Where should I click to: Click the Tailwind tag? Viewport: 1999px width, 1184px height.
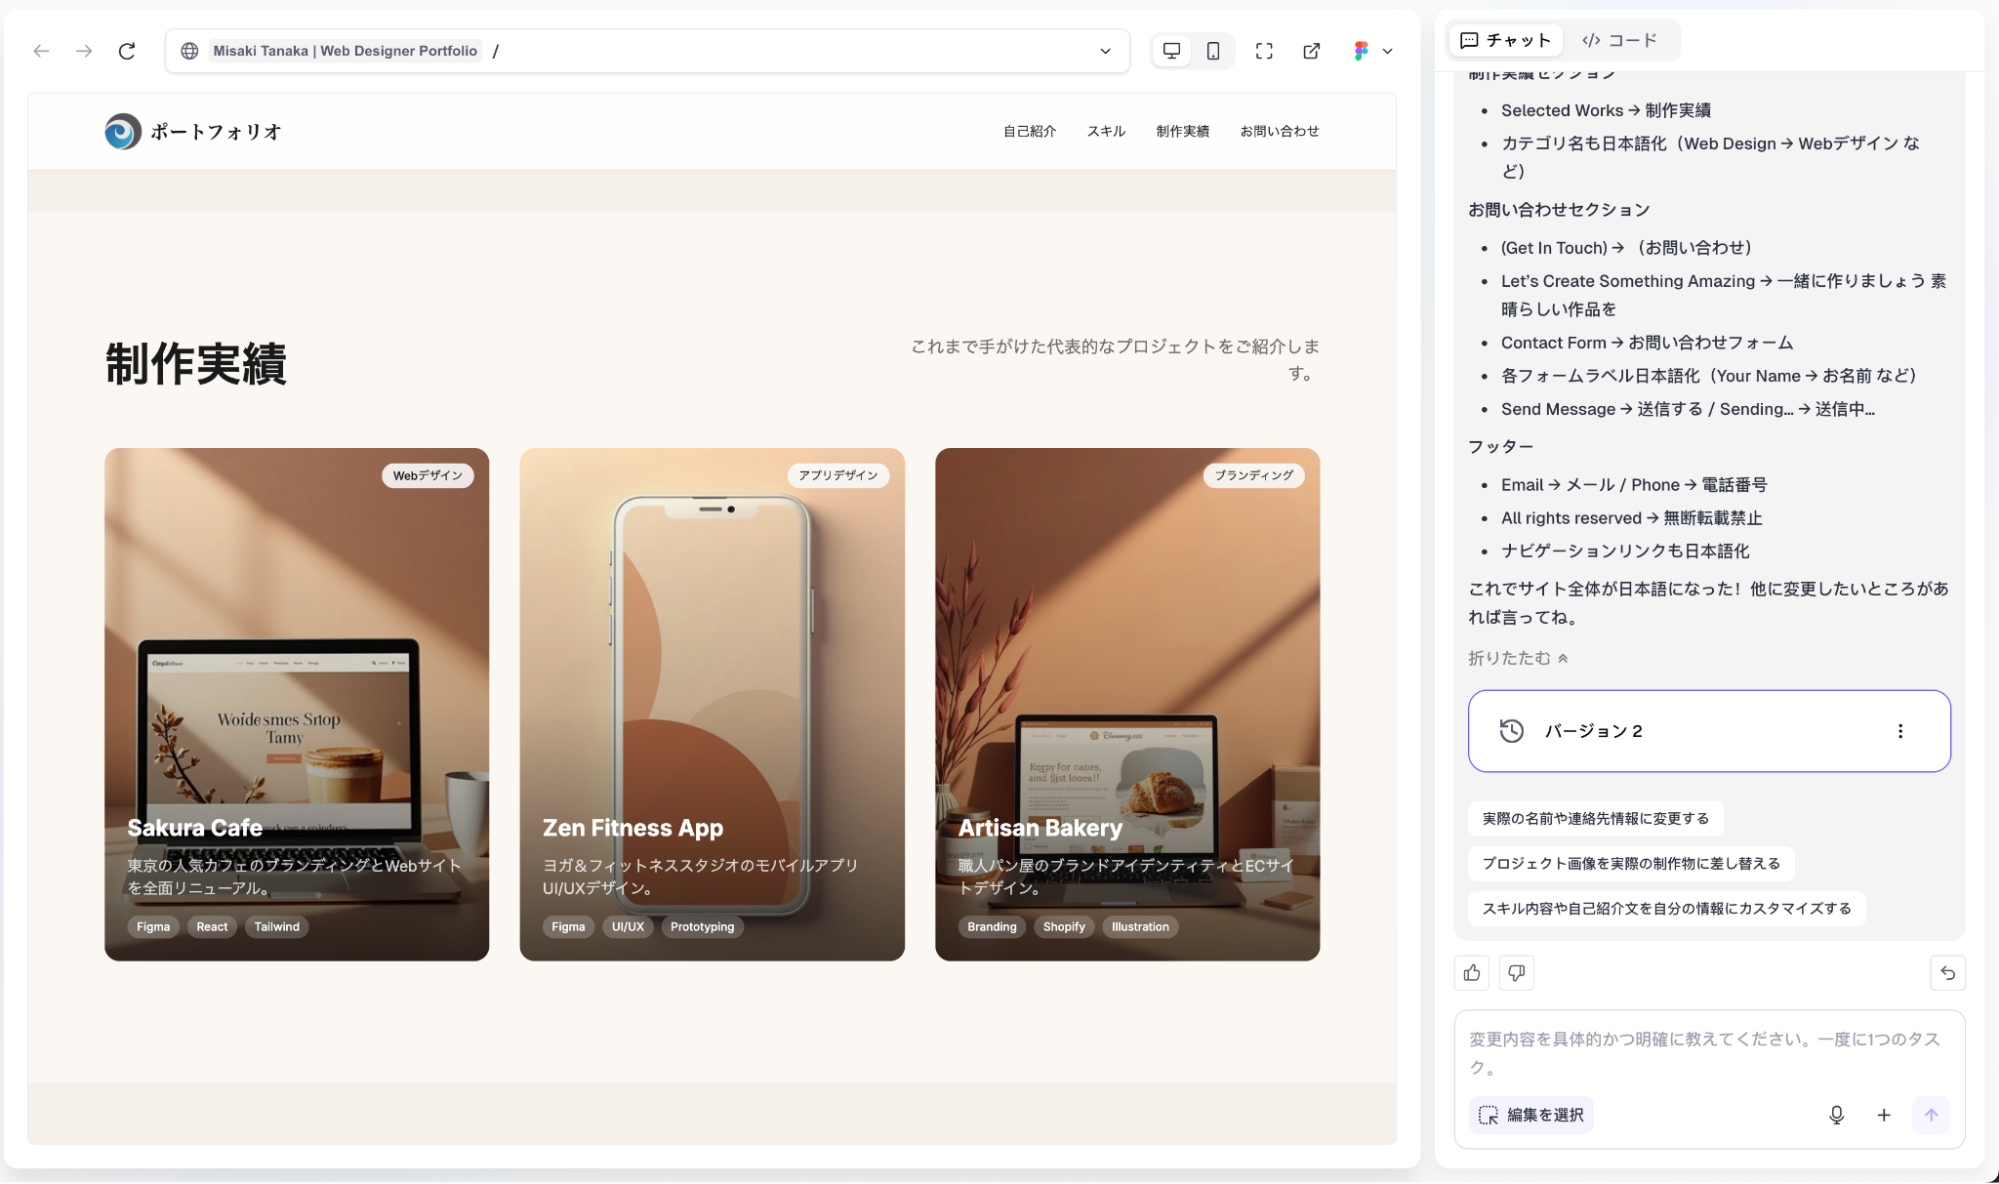tap(277, 927)
